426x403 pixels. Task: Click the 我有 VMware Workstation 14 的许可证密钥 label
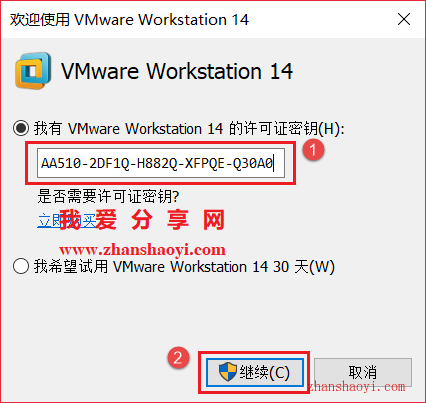[189, 129]
